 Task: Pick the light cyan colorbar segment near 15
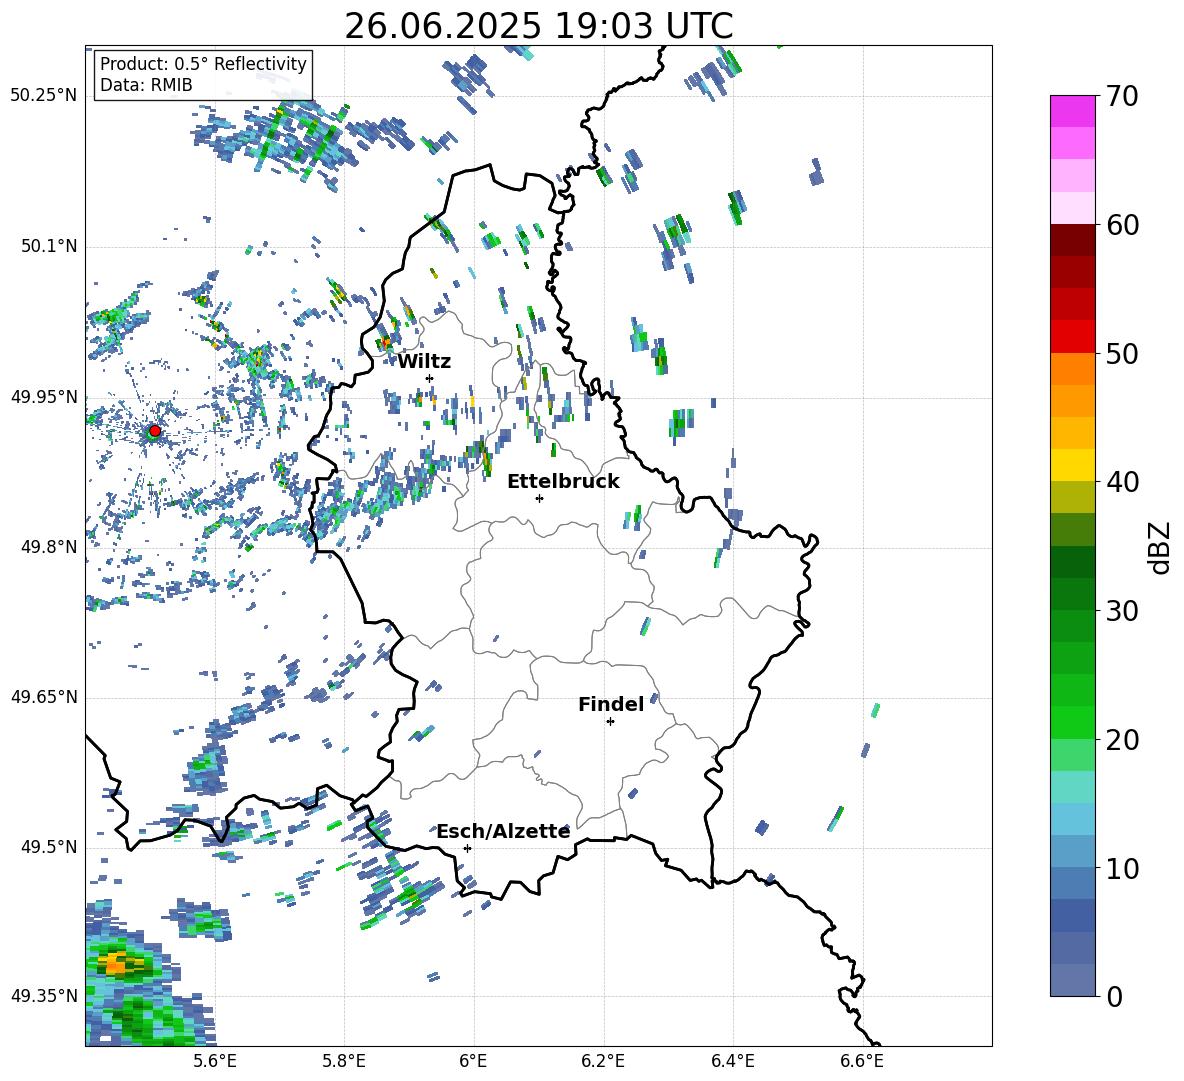click(x=1072, y=786)
